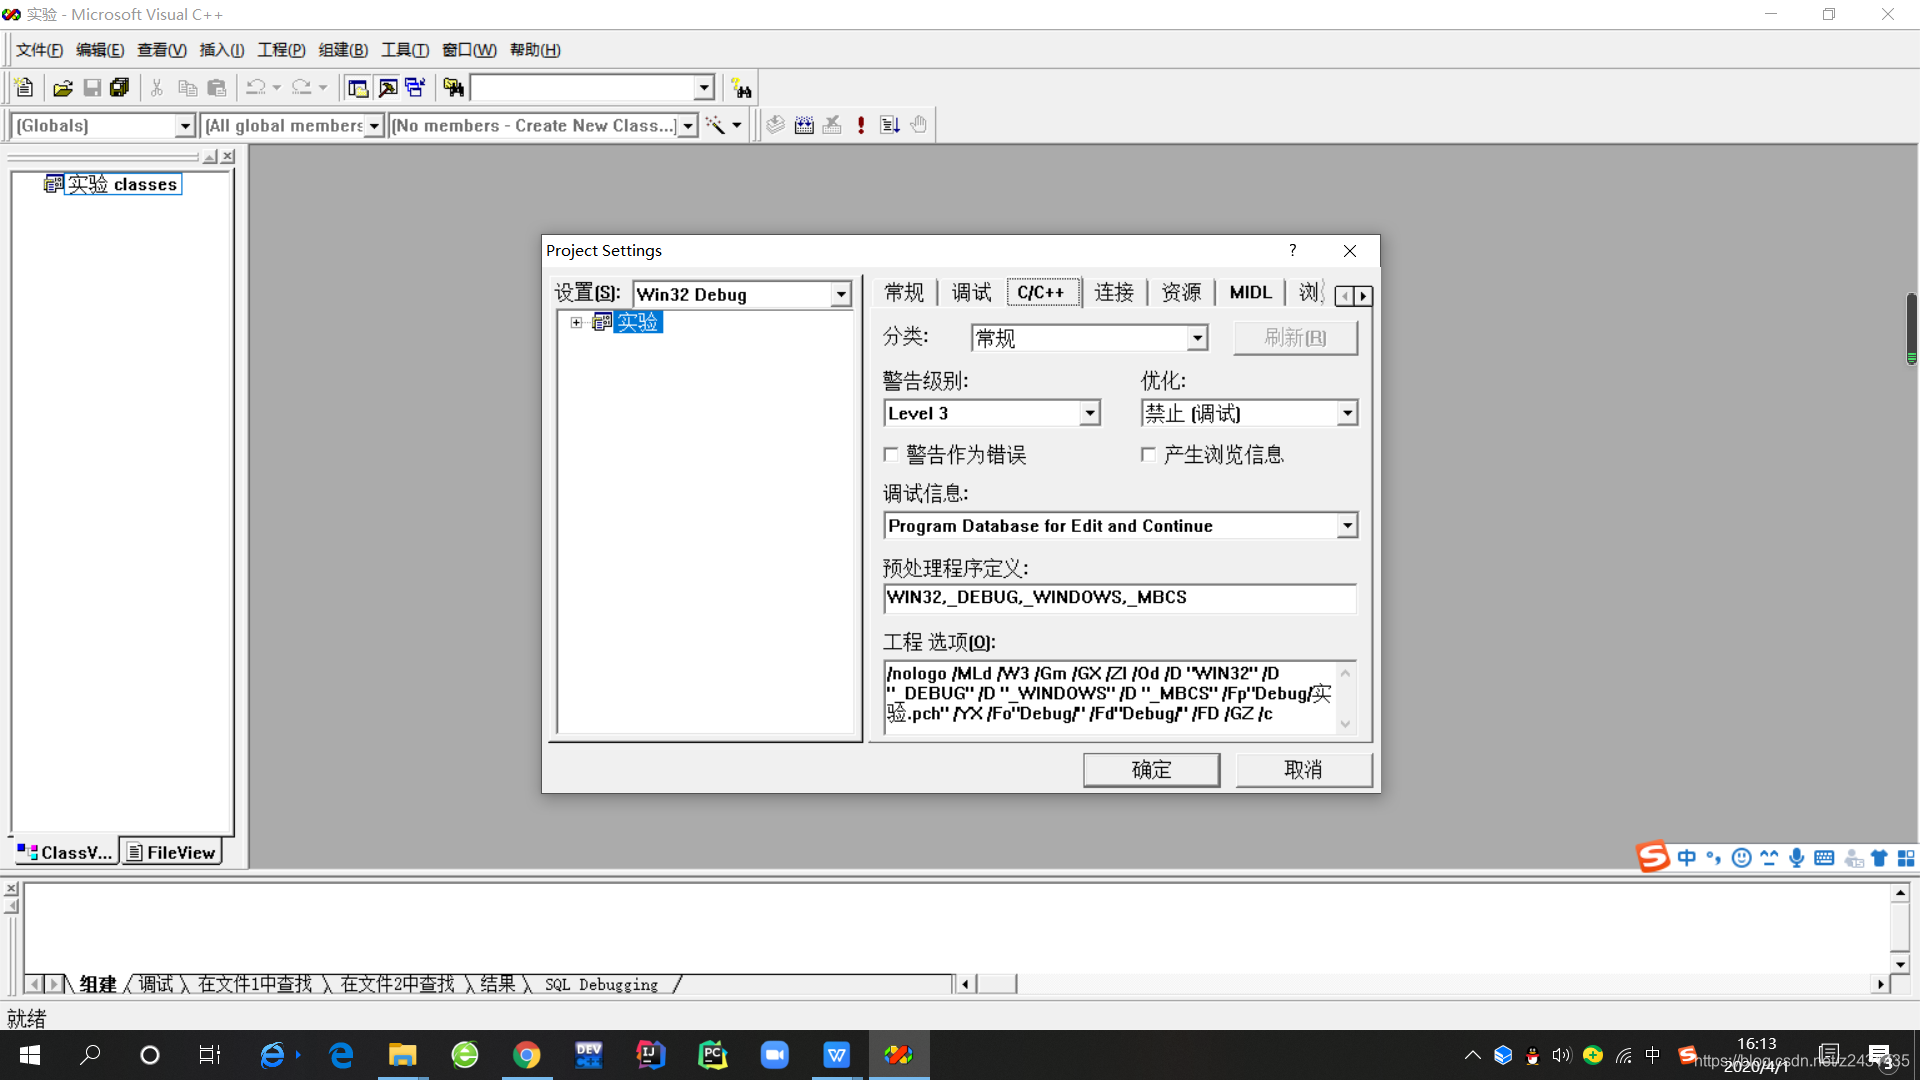This screenshot has width=1920, height=1080.
Task: Click the Paste clipboard icon
Action: (216, 88)
